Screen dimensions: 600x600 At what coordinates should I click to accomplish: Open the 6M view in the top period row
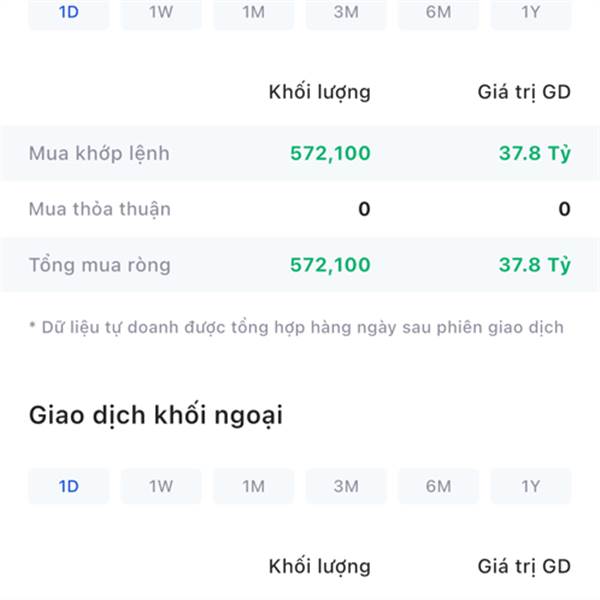[439, 14]
